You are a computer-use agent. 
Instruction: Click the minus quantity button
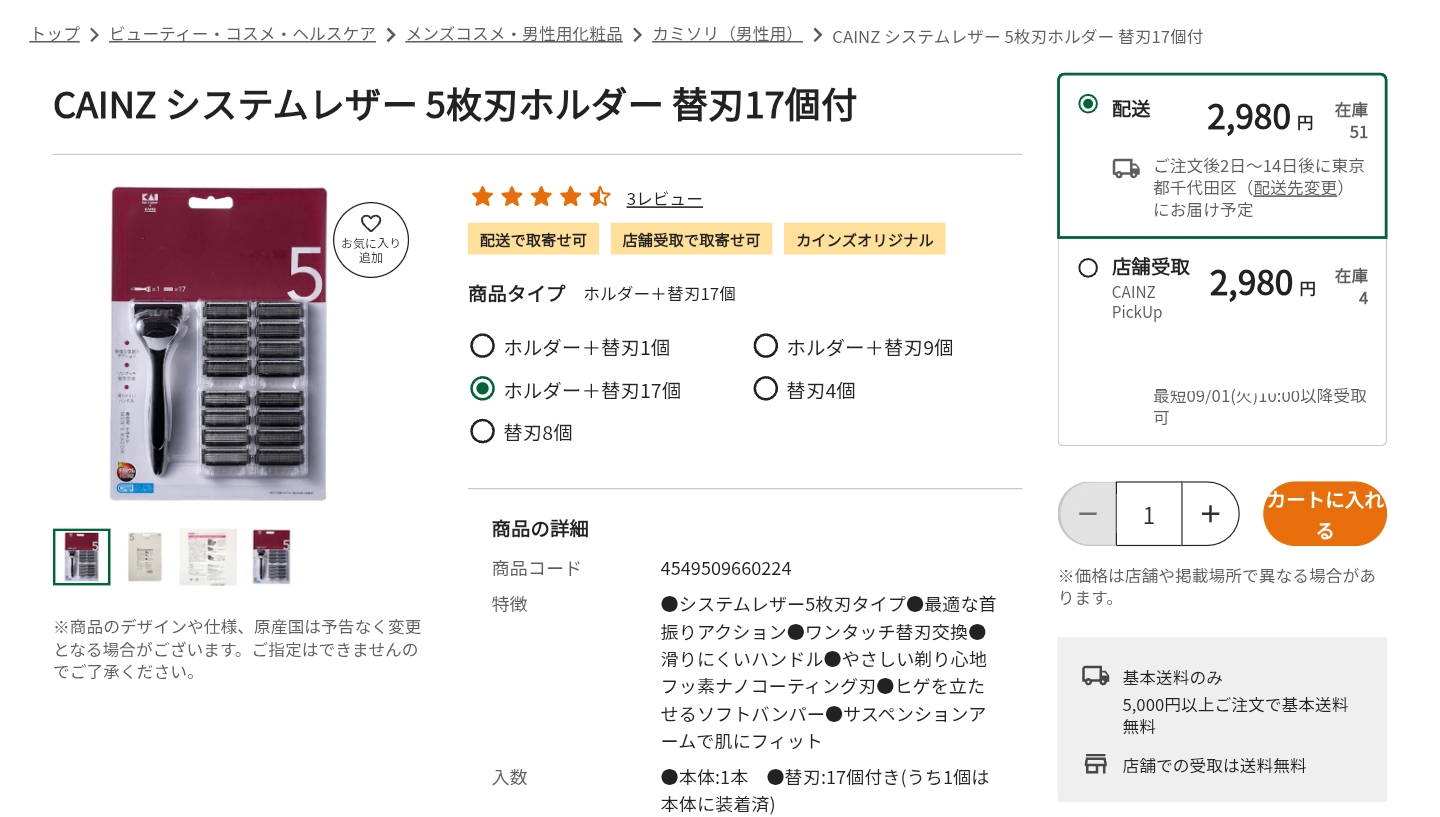click(1088, 514)
